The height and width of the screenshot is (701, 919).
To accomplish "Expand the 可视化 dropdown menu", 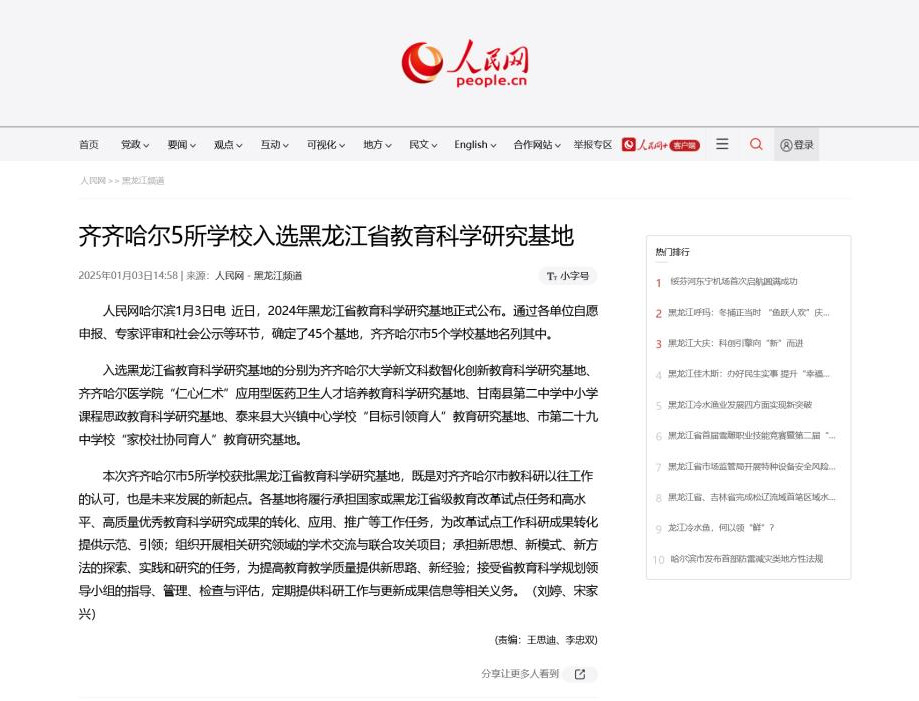I will coord(326,145).
